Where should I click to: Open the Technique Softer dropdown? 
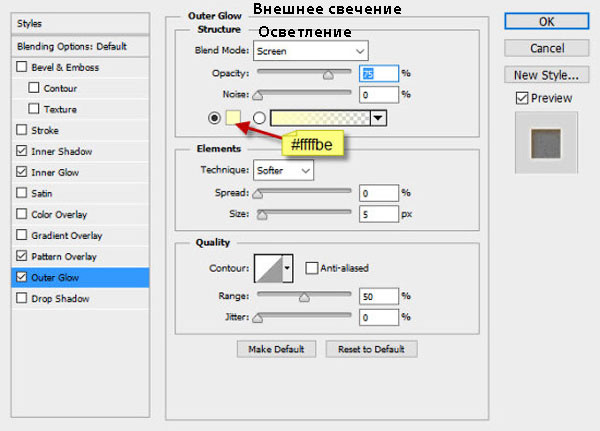point(283,170)
